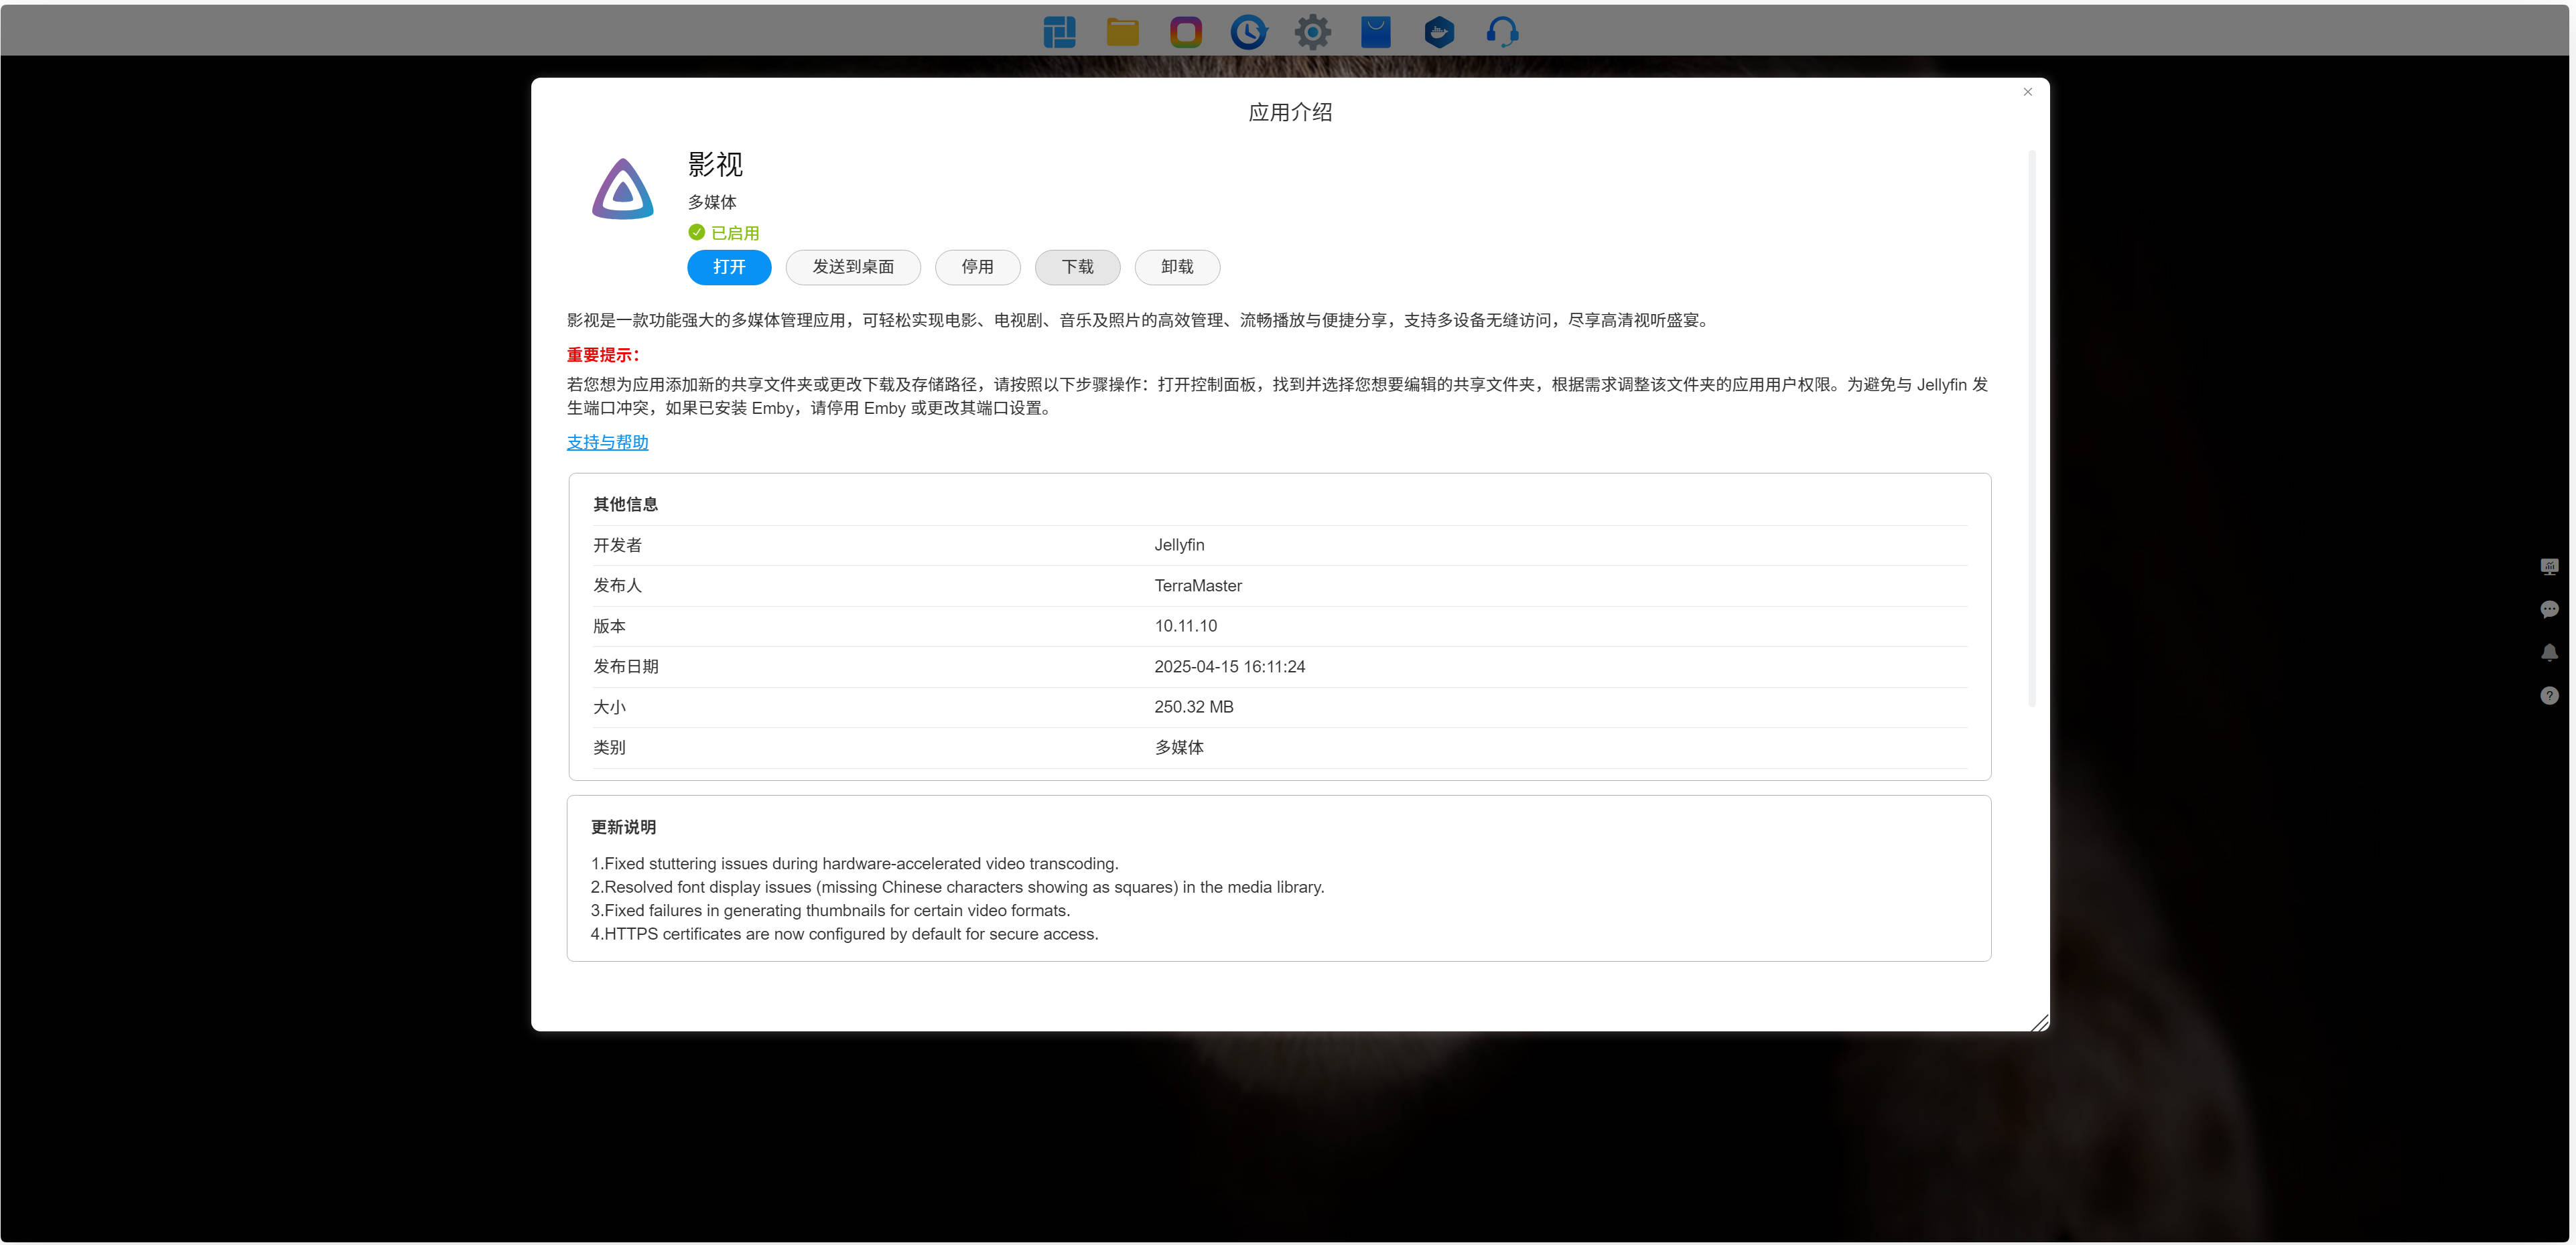
Task: Click the 大小 row label
Action: (609, 707)
